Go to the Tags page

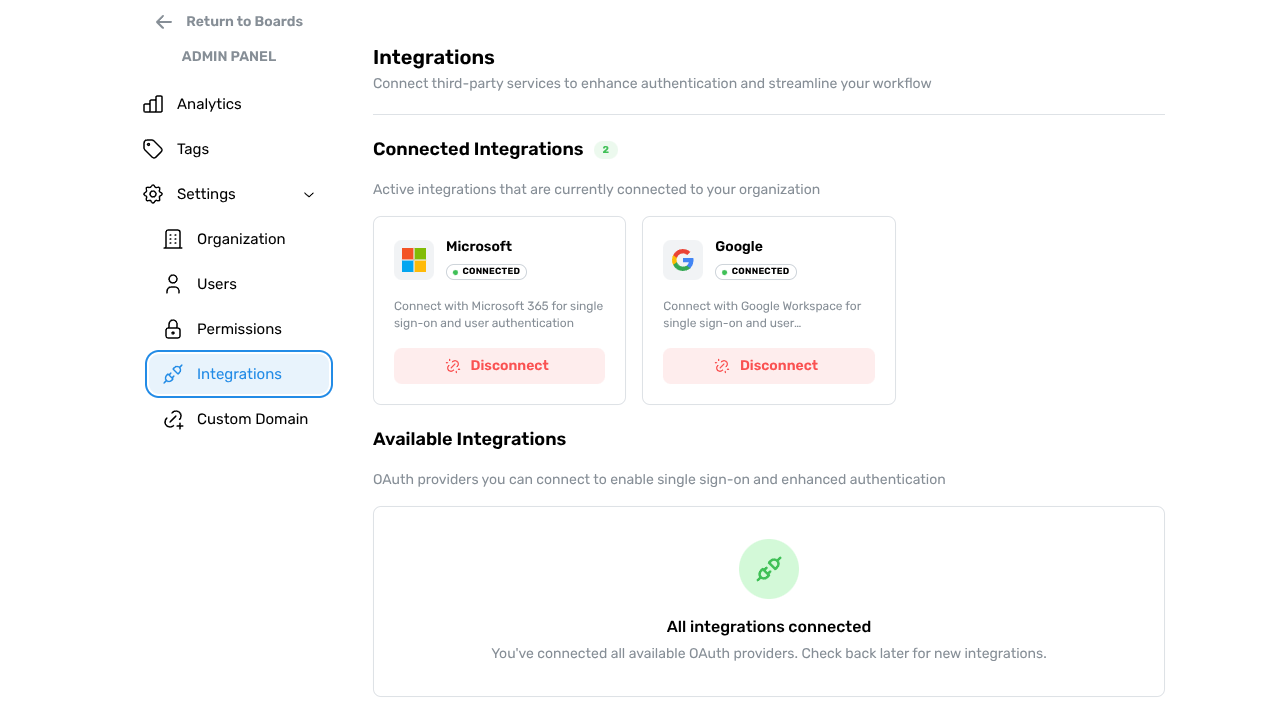pos(193,149)
